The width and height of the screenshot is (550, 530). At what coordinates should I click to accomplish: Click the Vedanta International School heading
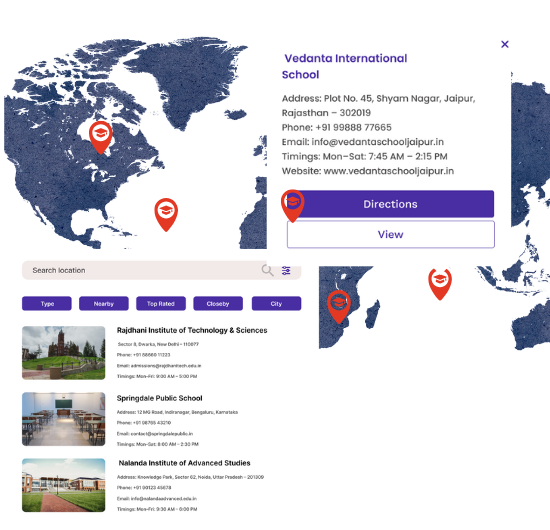point(344,66)
